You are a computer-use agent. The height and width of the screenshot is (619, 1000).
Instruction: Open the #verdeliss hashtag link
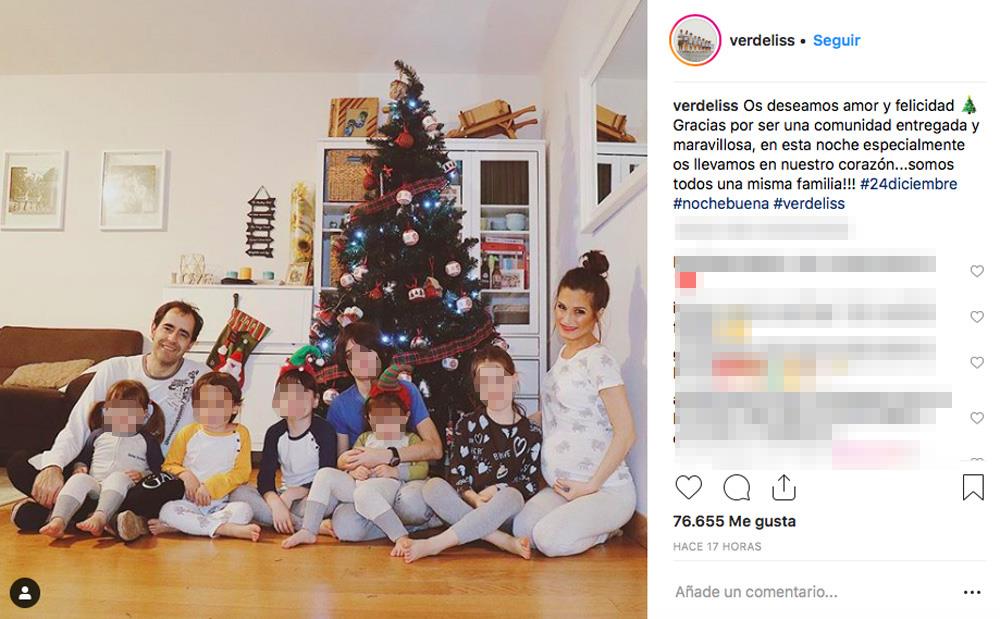point(809,203)
